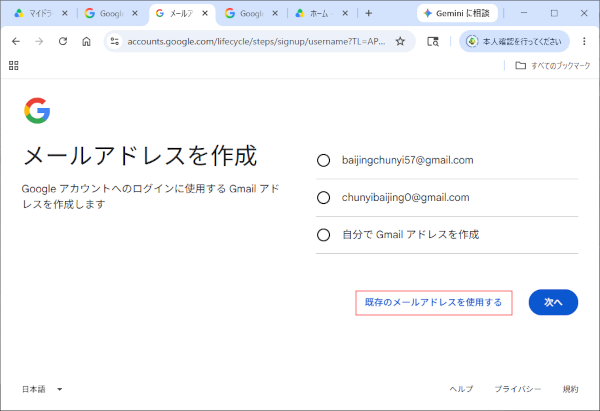
Task: Open the Google Lens search icon
Action: pyautogui.click(x=433, y=41)
